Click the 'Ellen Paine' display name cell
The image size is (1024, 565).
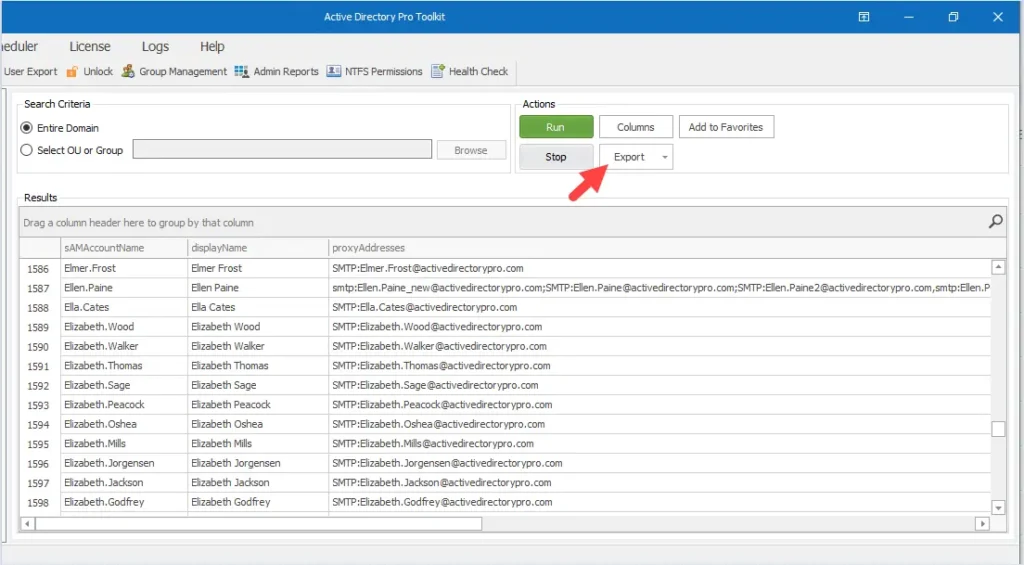[258, 287]
